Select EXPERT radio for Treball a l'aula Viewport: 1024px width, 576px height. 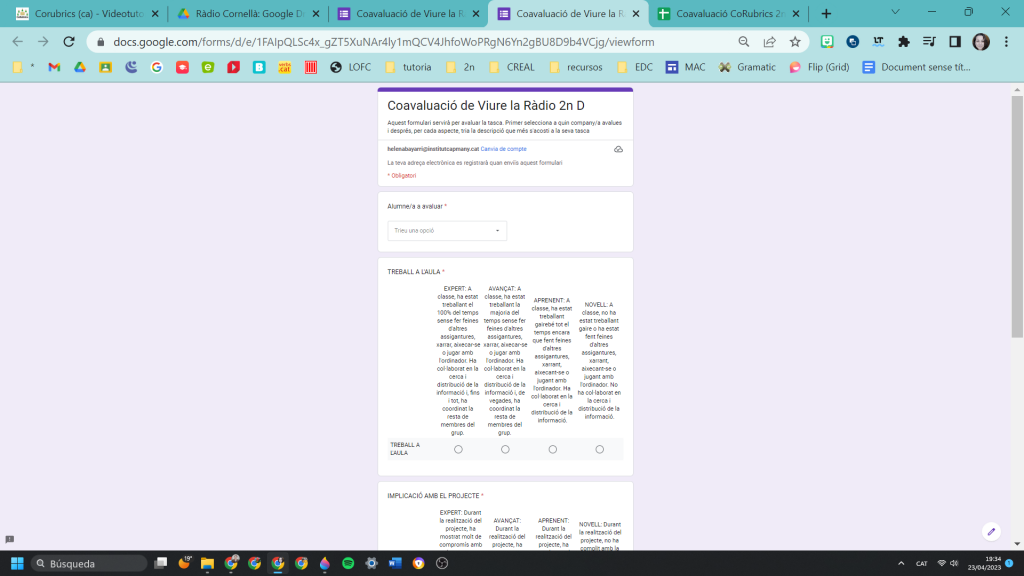pos(458,449)
